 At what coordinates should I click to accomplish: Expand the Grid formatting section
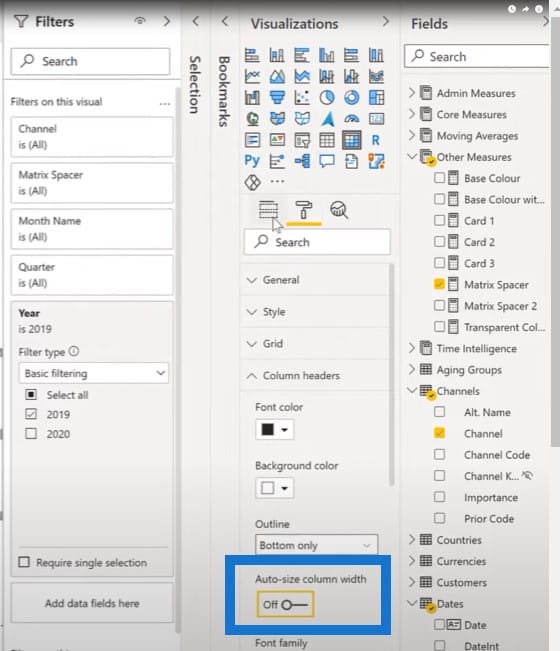[x=315, y=344]
